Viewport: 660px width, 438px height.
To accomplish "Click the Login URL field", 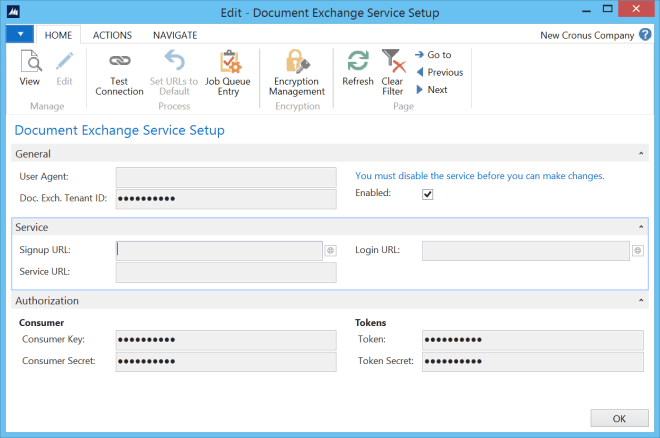I will (x=526, y=251).
